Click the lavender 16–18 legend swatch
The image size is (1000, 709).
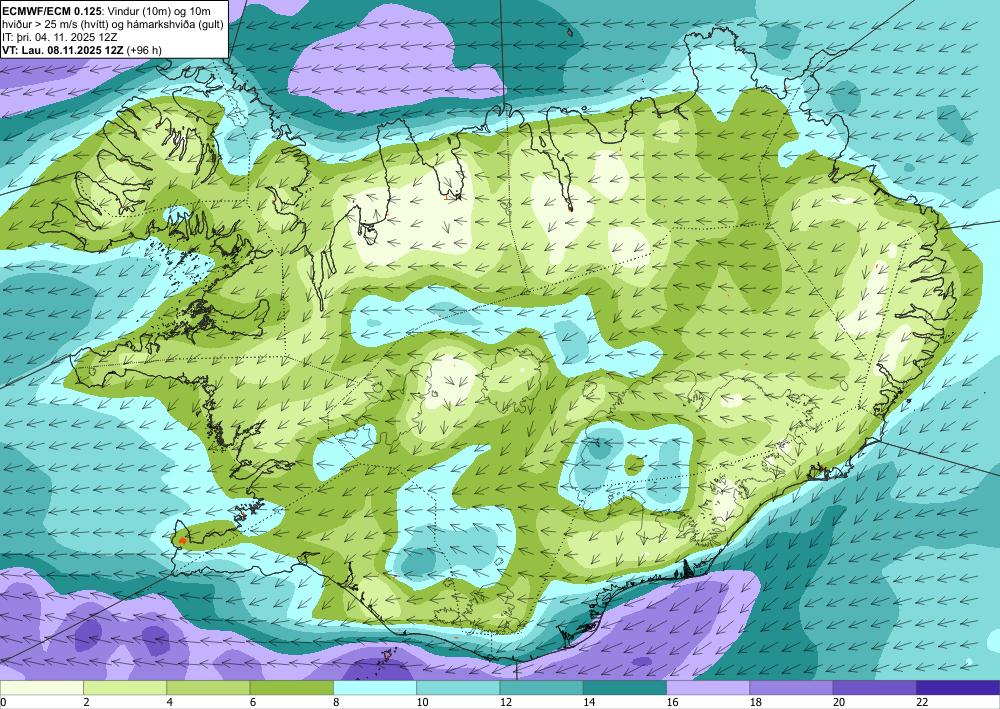708,688
